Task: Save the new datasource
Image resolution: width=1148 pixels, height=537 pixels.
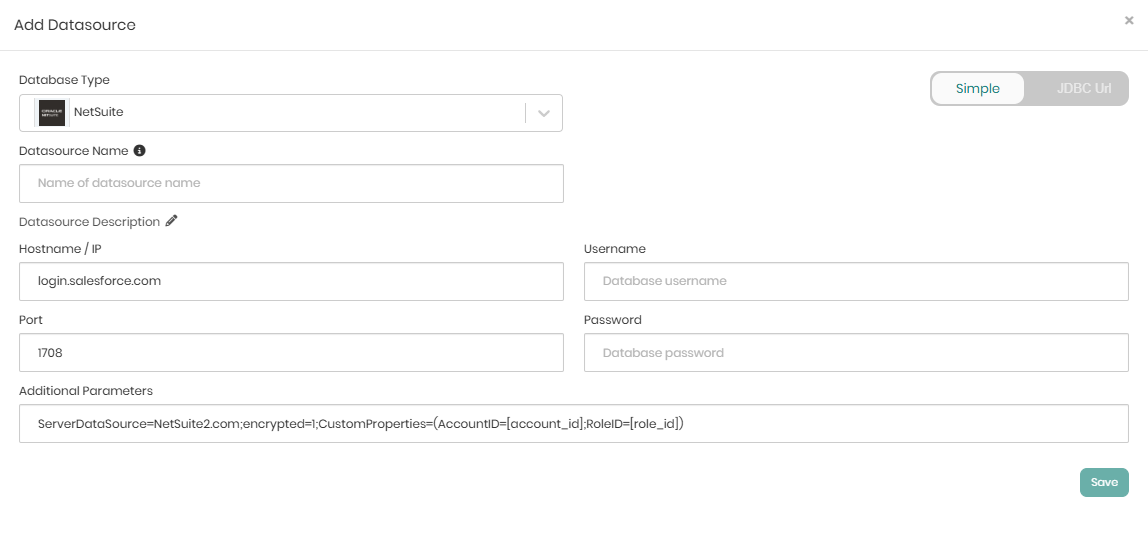Action: (x=1104, y=482)
